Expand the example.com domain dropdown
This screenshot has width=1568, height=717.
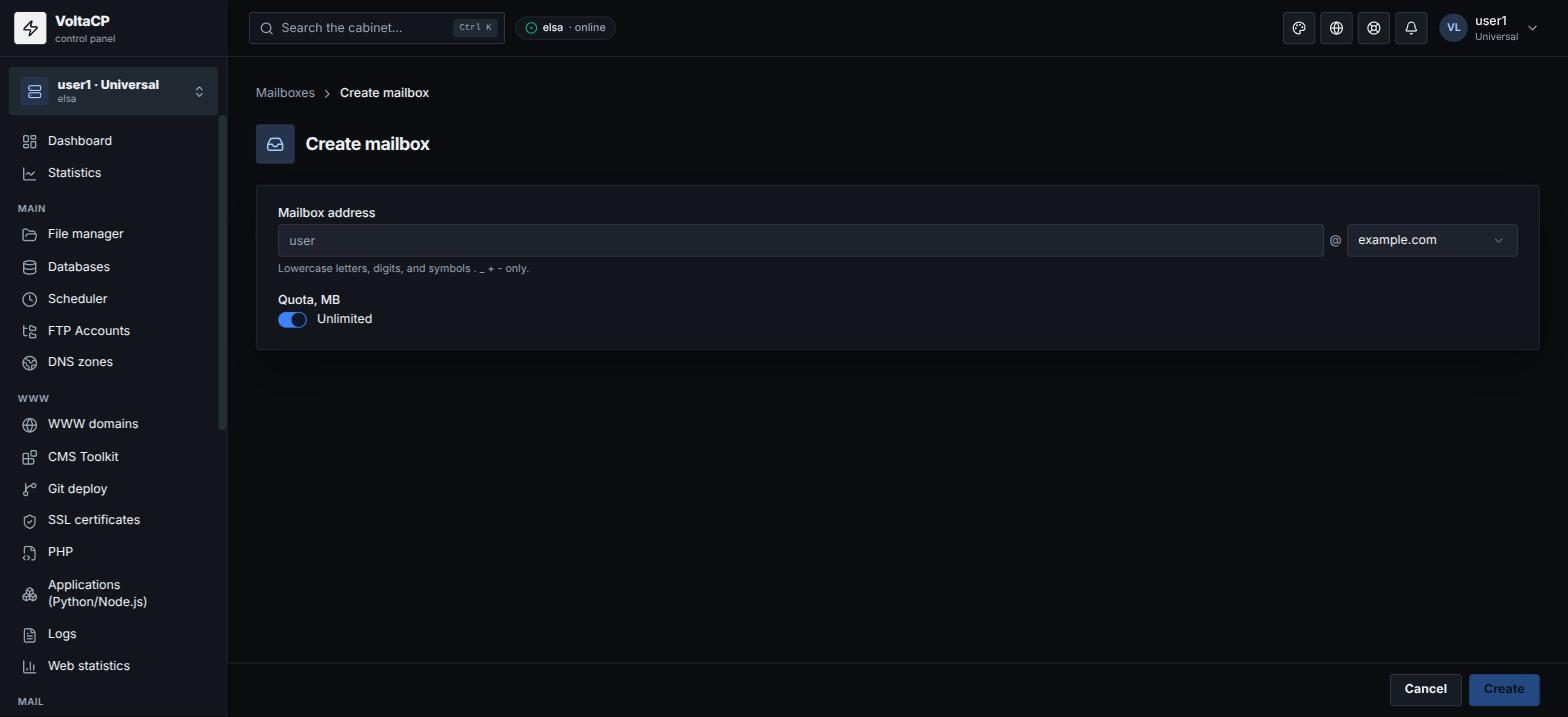(1432, 240)
